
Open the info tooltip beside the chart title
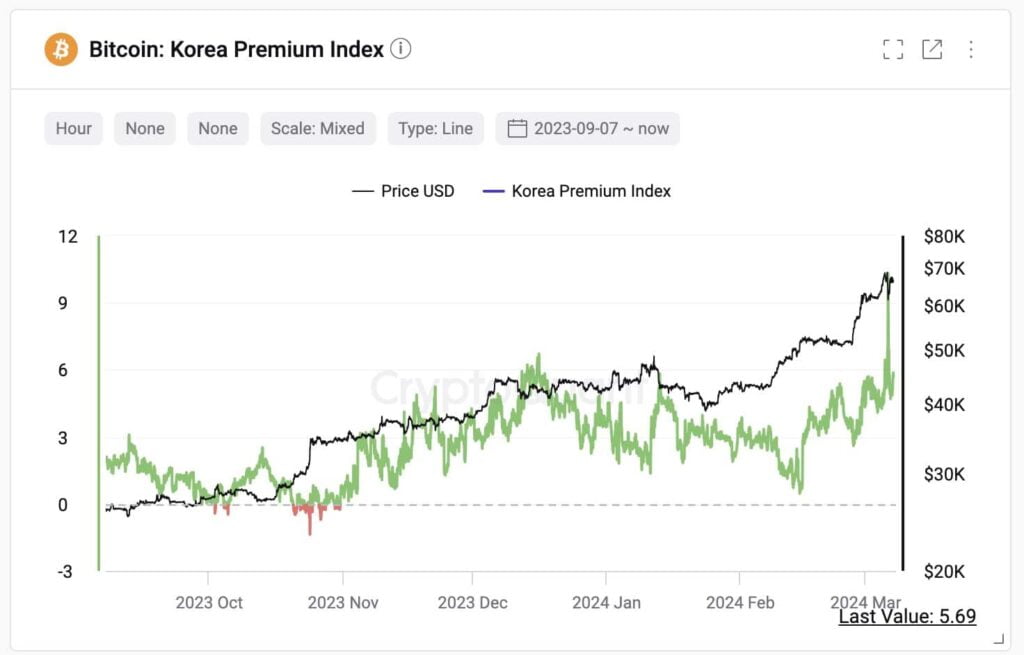400,48
